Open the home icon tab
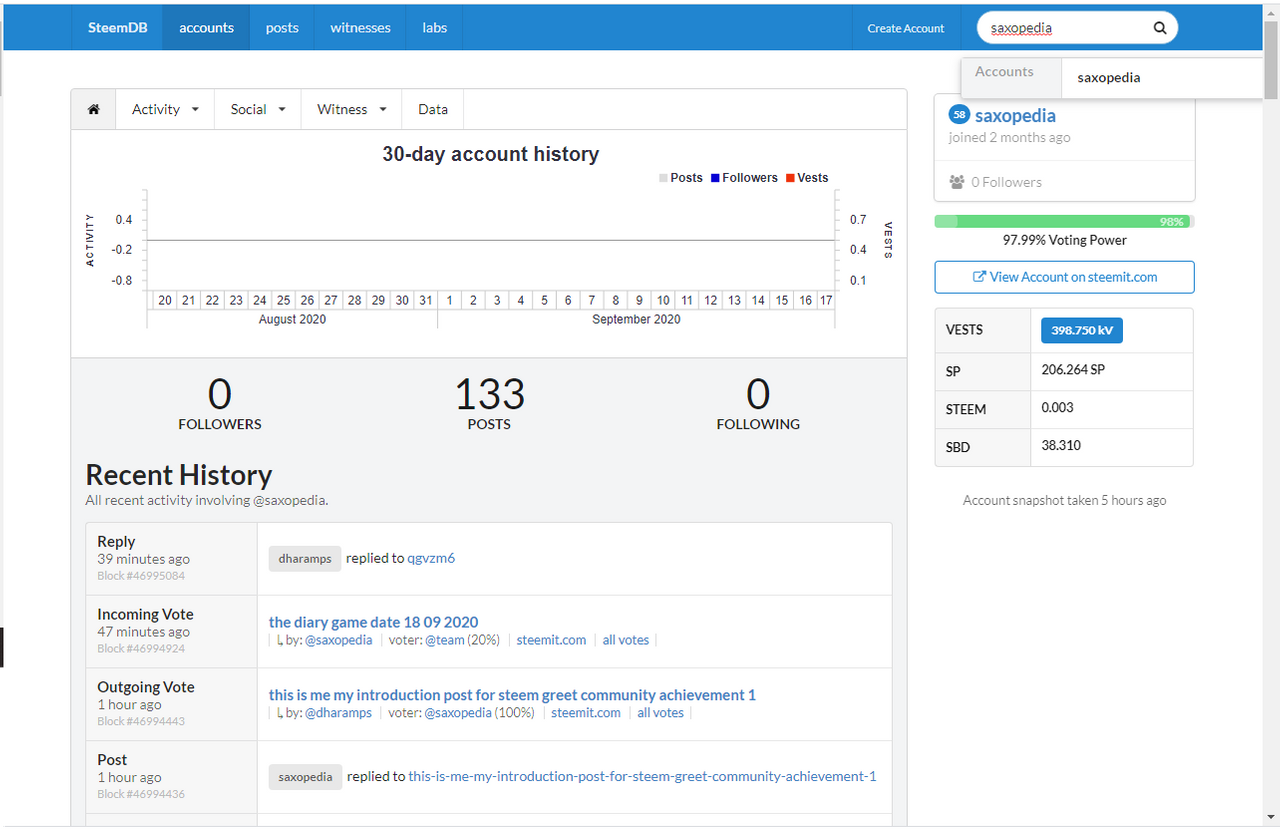This screenshot has width=1280, height=831. click(x=94, y=109)
